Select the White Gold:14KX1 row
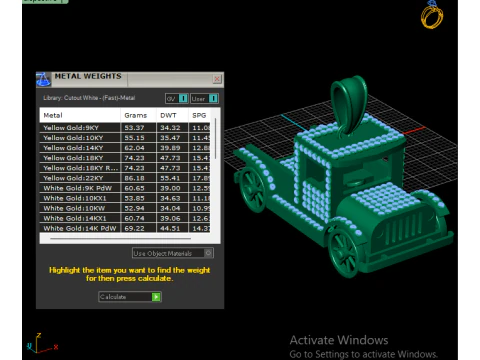The height and width of the screenshot is (360, 480). 125,218
